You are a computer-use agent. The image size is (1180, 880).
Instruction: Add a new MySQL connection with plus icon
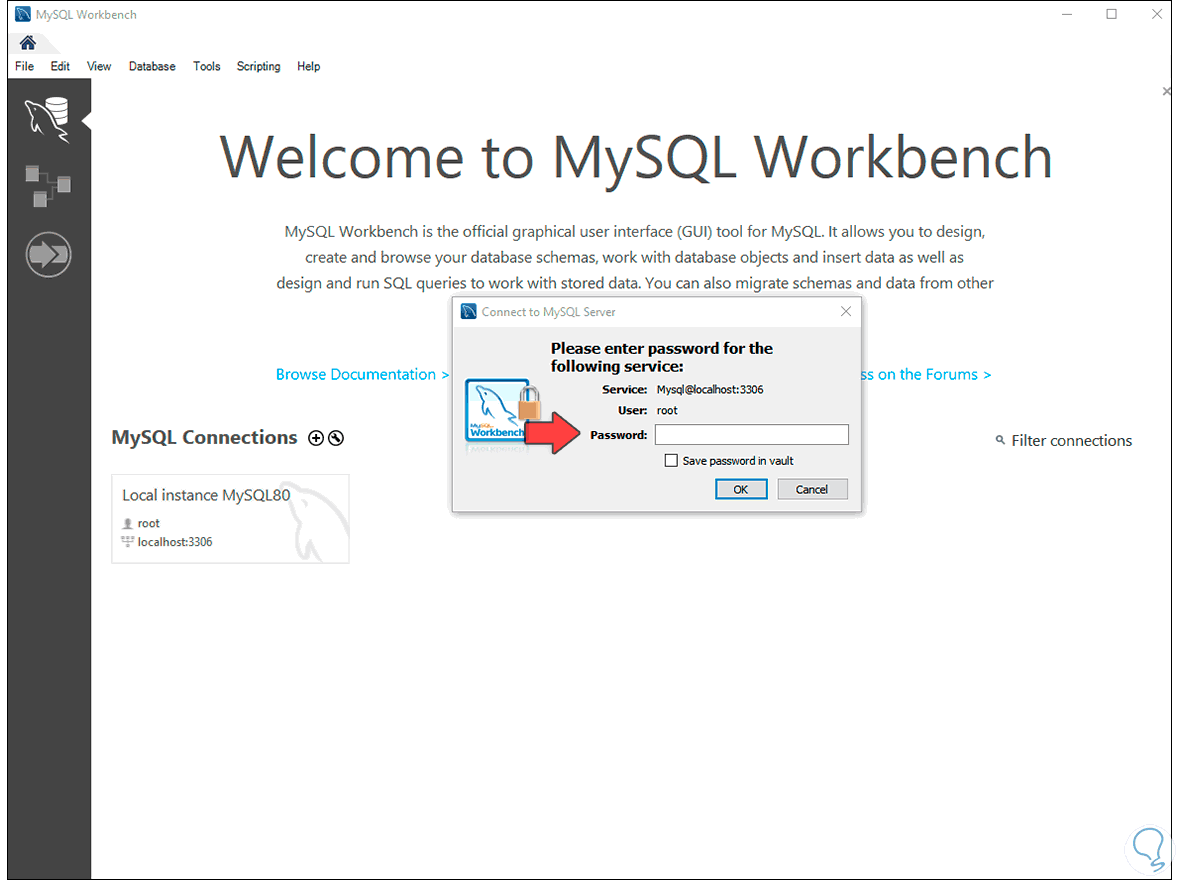coord(316,438)
